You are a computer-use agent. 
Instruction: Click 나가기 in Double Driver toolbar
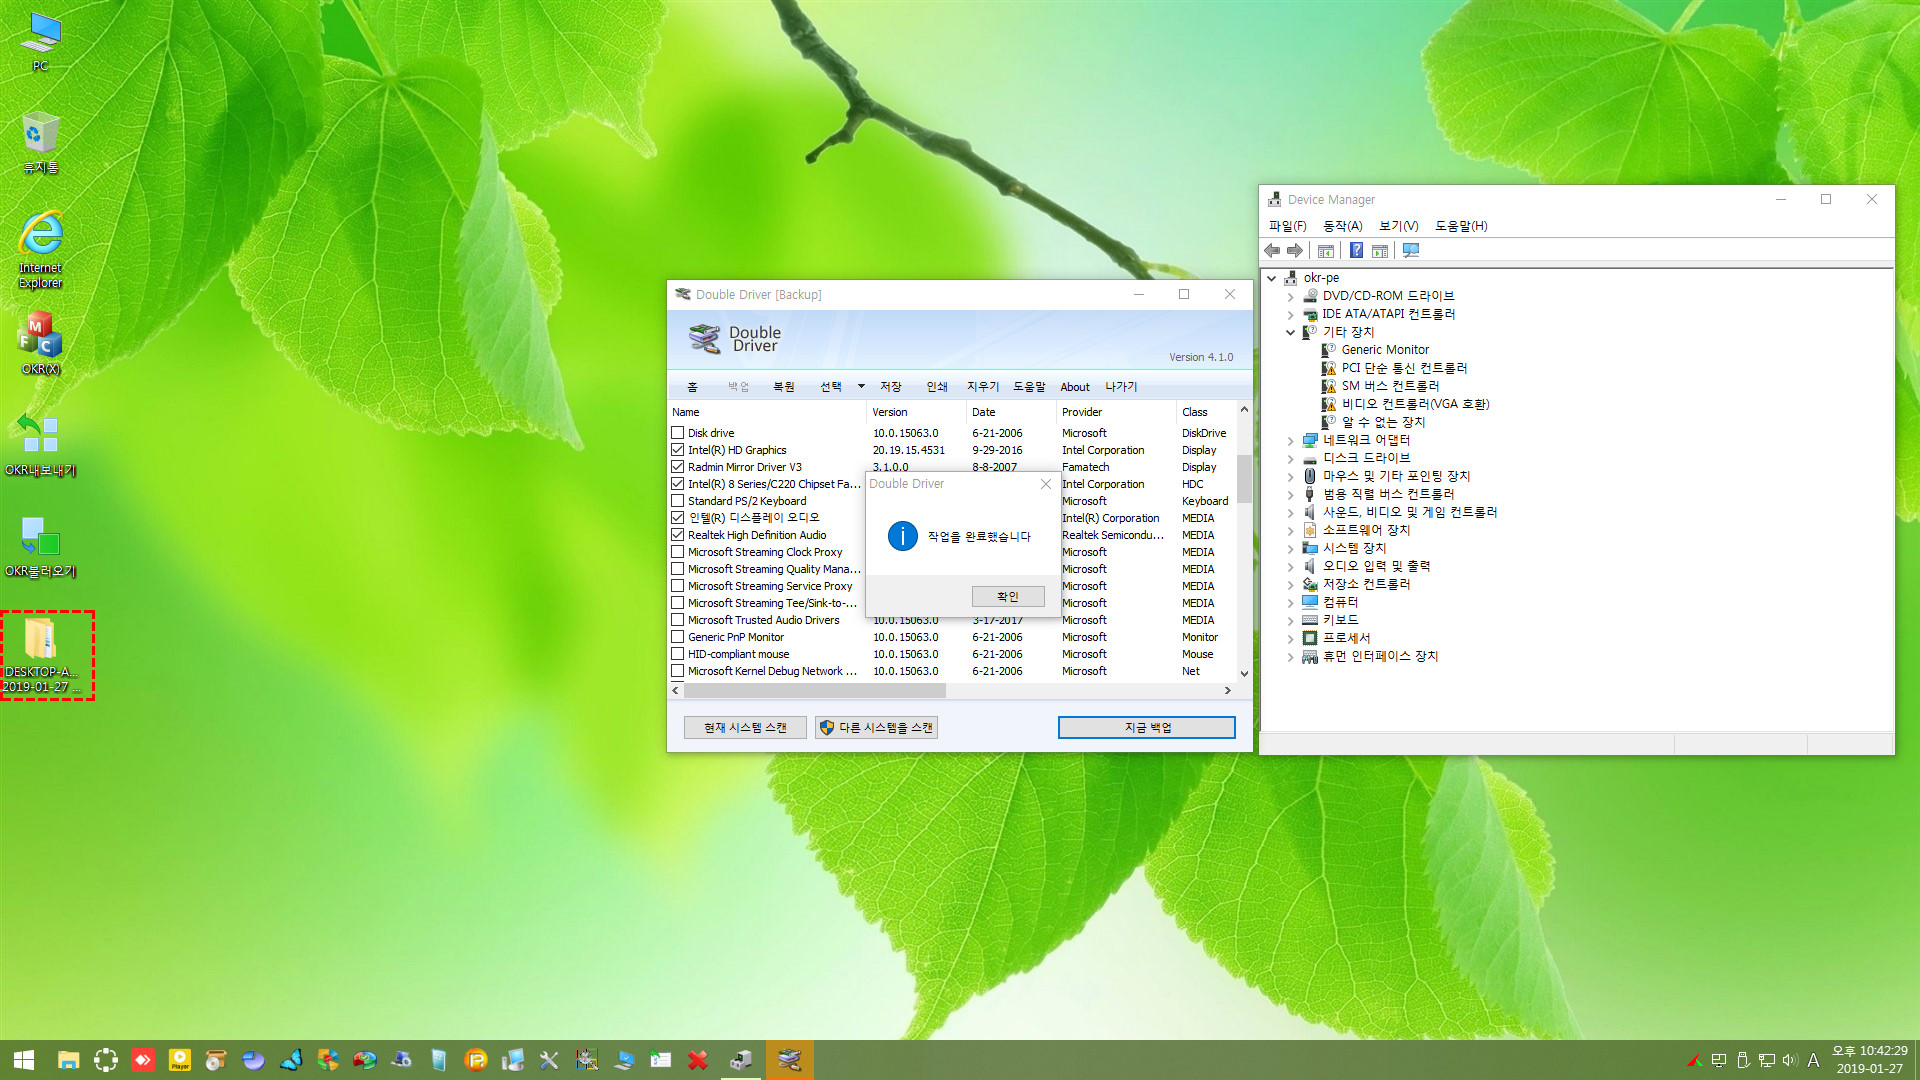[1121, 387]
